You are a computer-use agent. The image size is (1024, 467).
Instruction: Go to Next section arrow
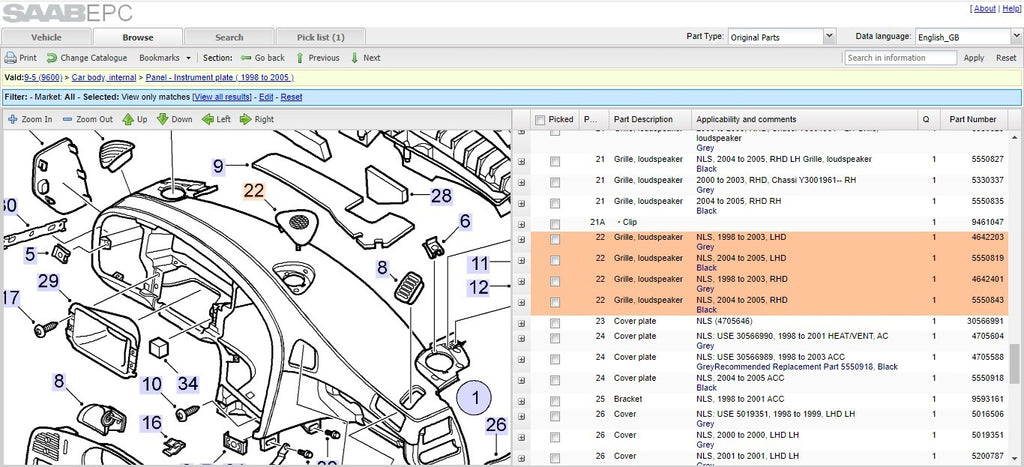click(x=355, y=58)
